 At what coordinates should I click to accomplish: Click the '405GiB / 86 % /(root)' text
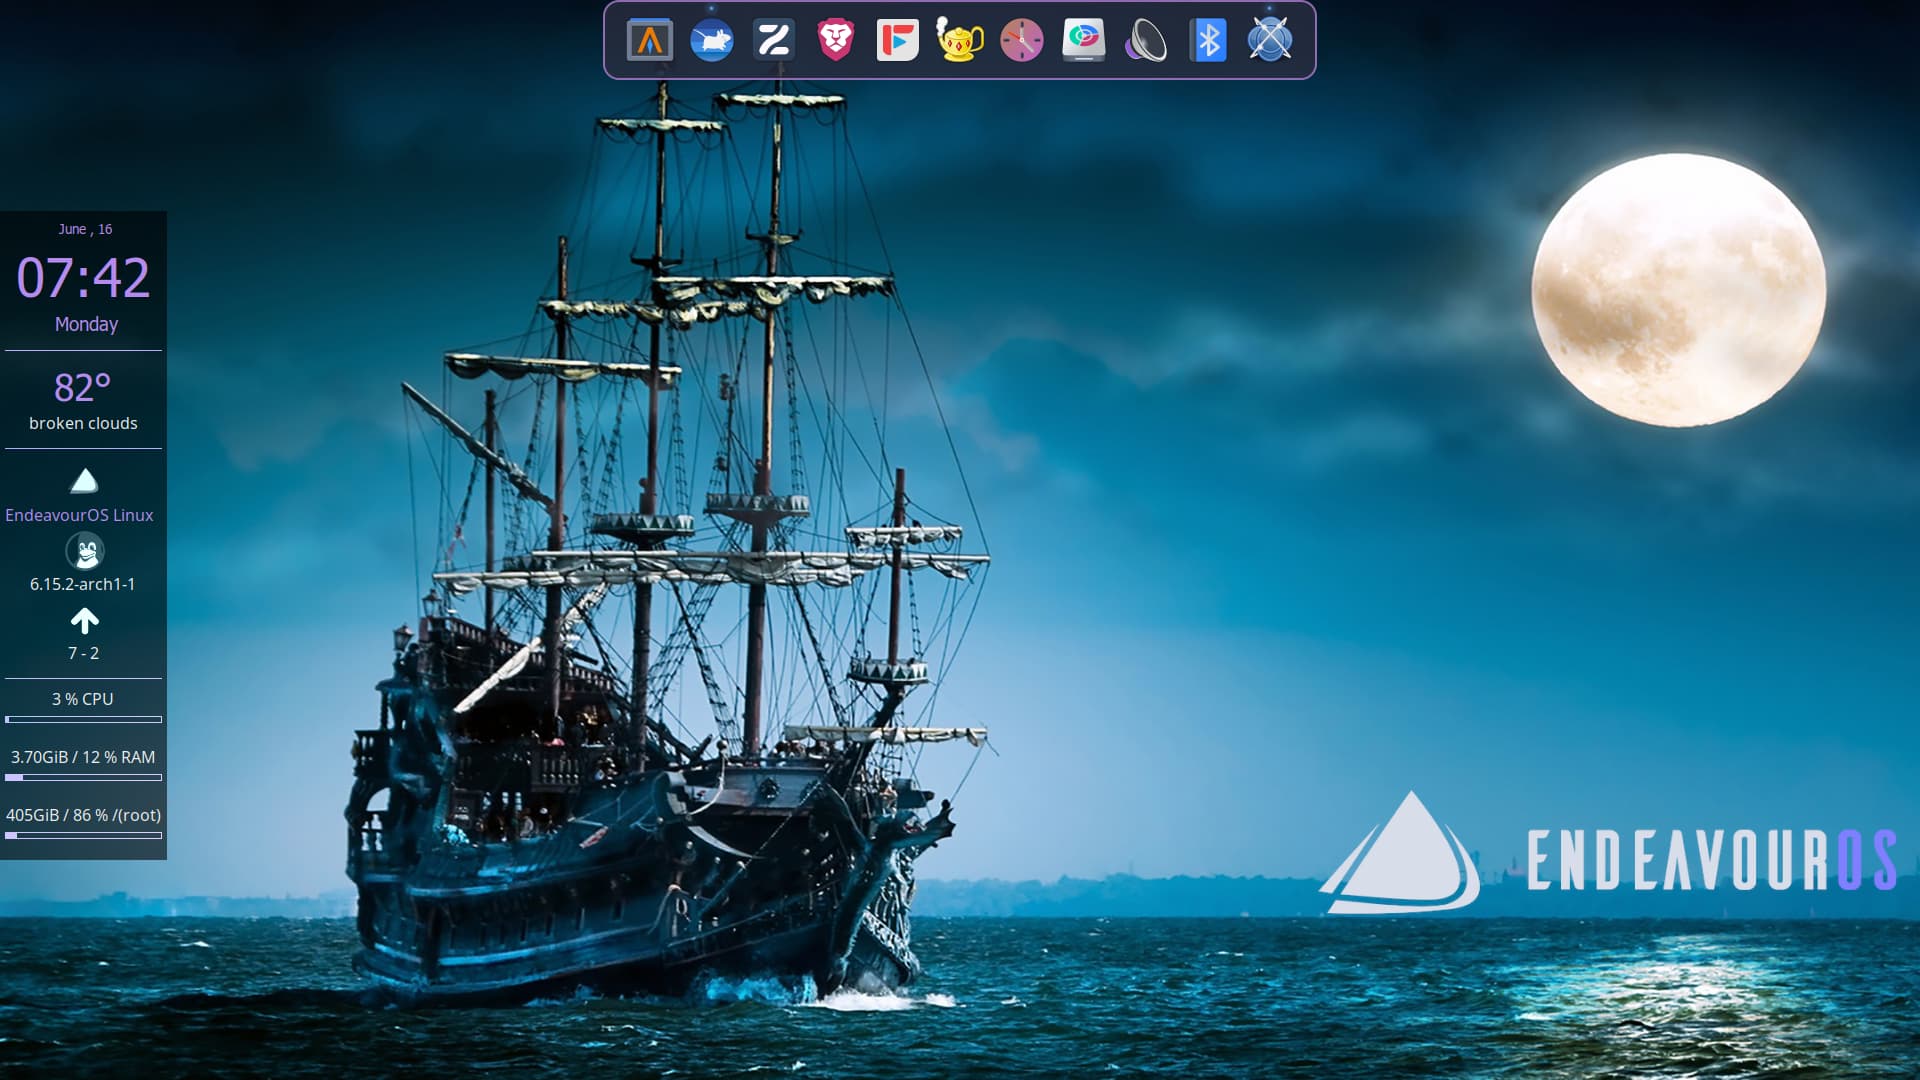(x=83, y=815)
